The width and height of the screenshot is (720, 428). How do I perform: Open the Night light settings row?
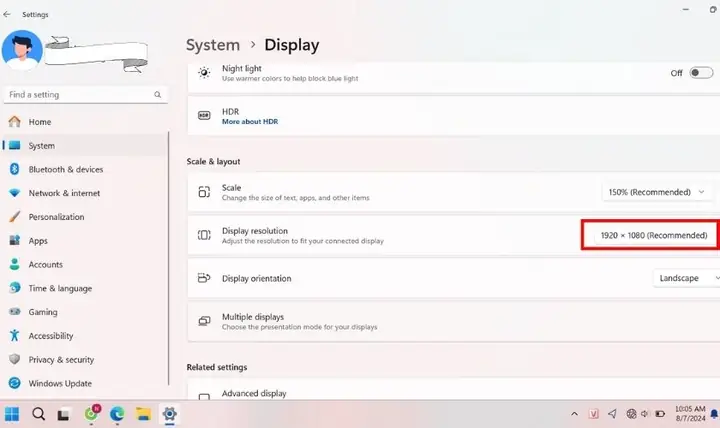454,76
